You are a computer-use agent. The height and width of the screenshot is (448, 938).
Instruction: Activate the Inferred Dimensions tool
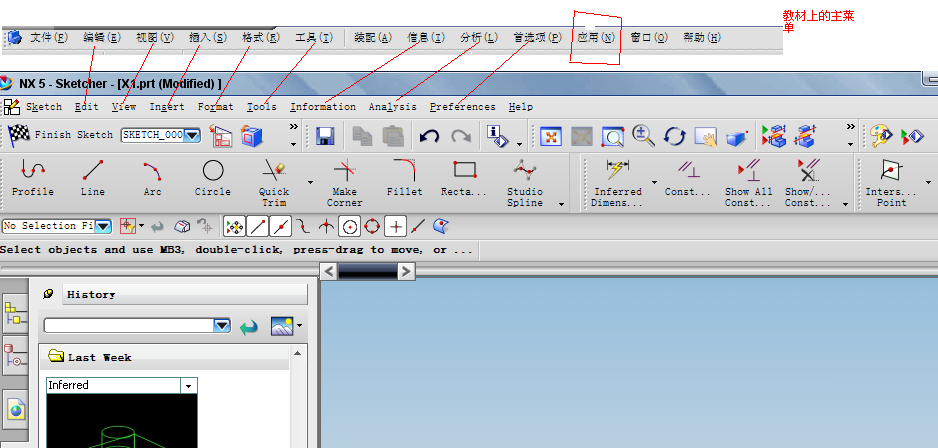[617, 182]
